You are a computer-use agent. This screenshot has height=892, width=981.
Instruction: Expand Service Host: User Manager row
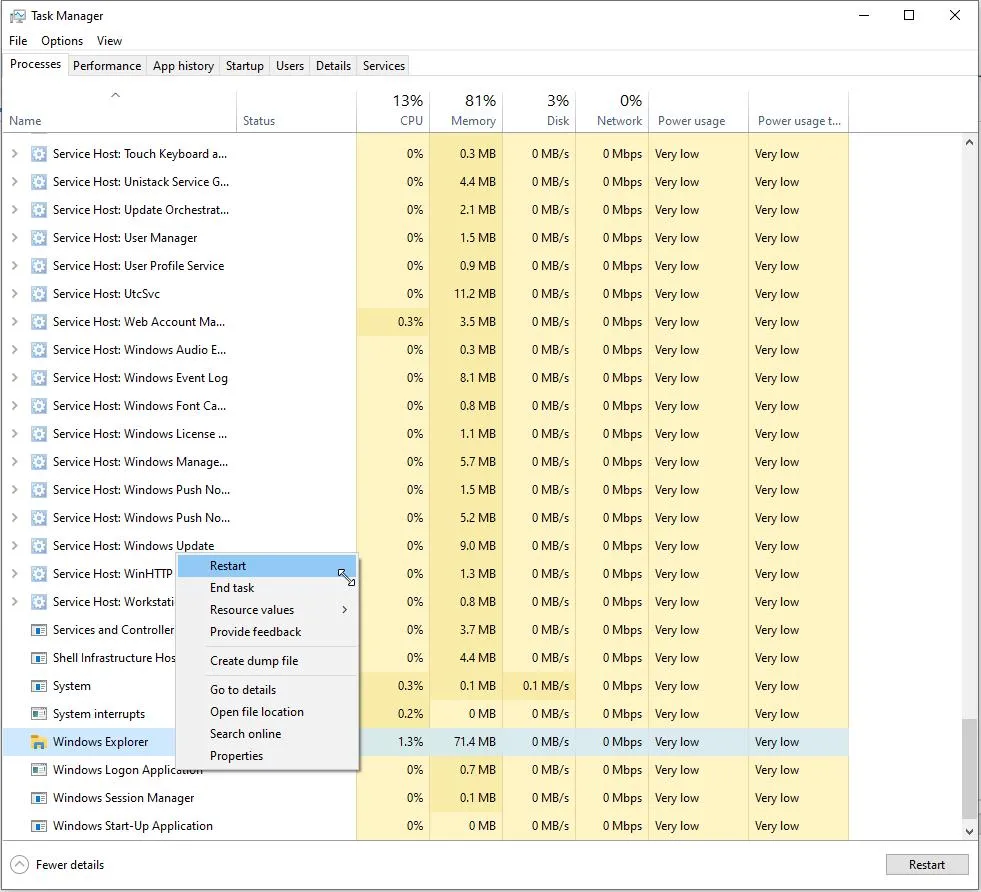click(14, 238)
